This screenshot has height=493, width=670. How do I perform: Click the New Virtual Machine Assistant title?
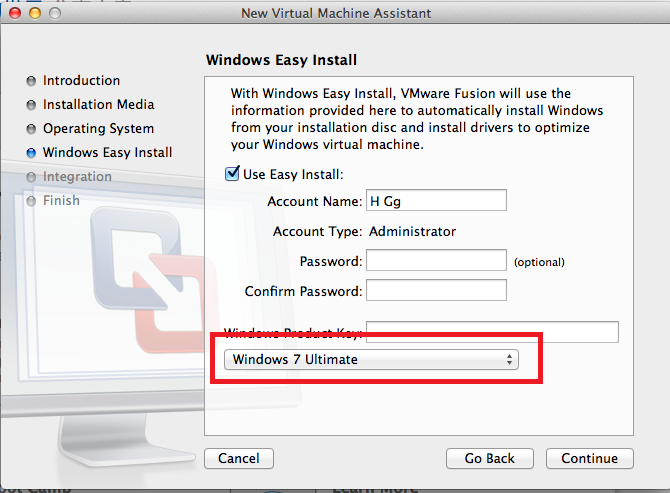(x=336, y=13)
